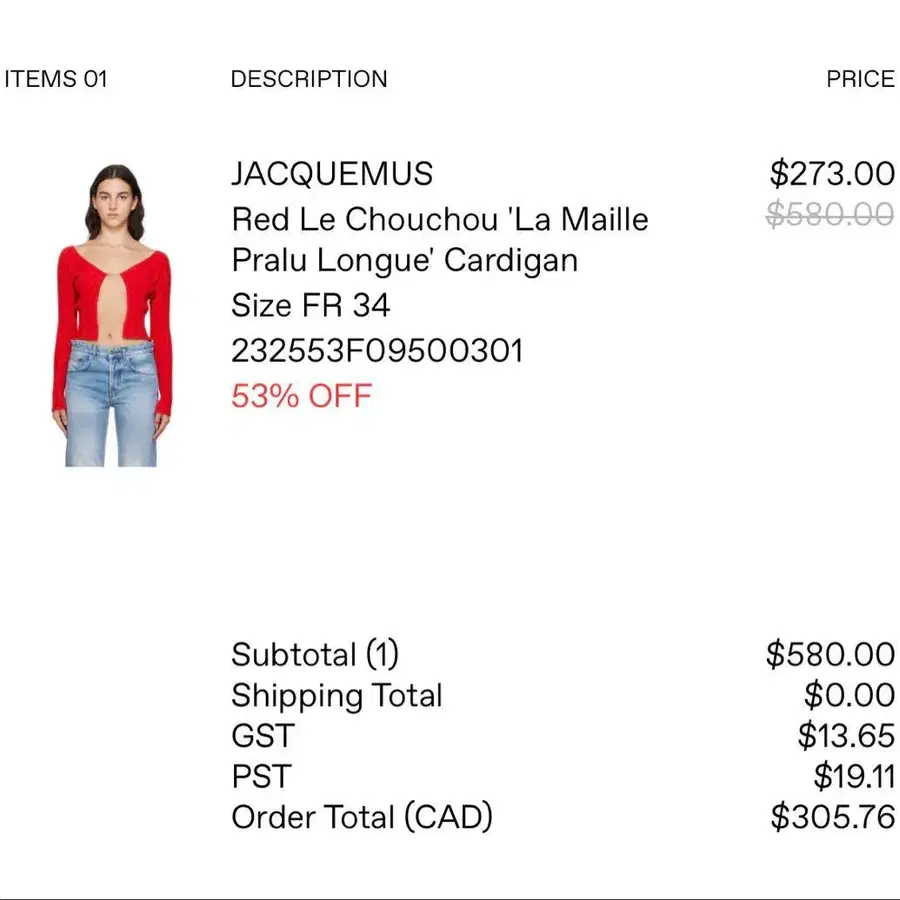
Task: Click the Order Total (CAD) label
Action: [362, 817]
